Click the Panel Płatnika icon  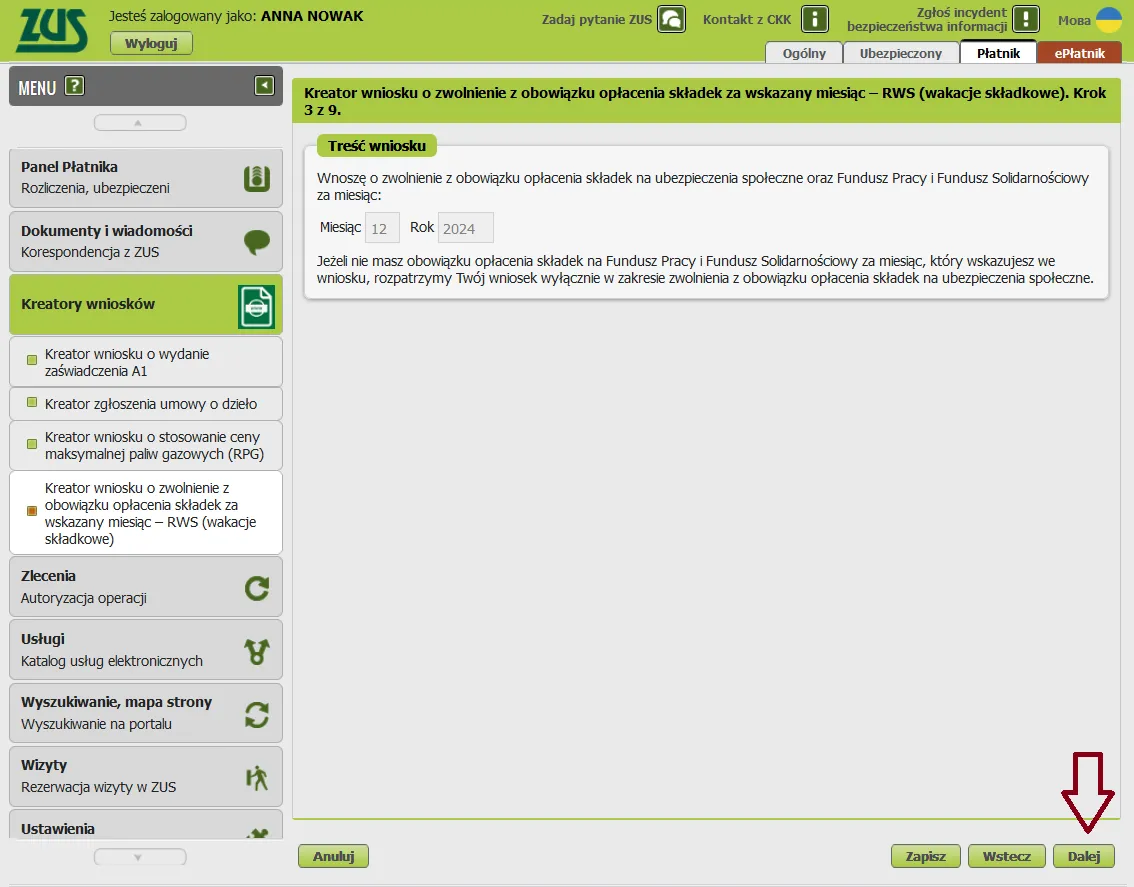click(257, 178)
